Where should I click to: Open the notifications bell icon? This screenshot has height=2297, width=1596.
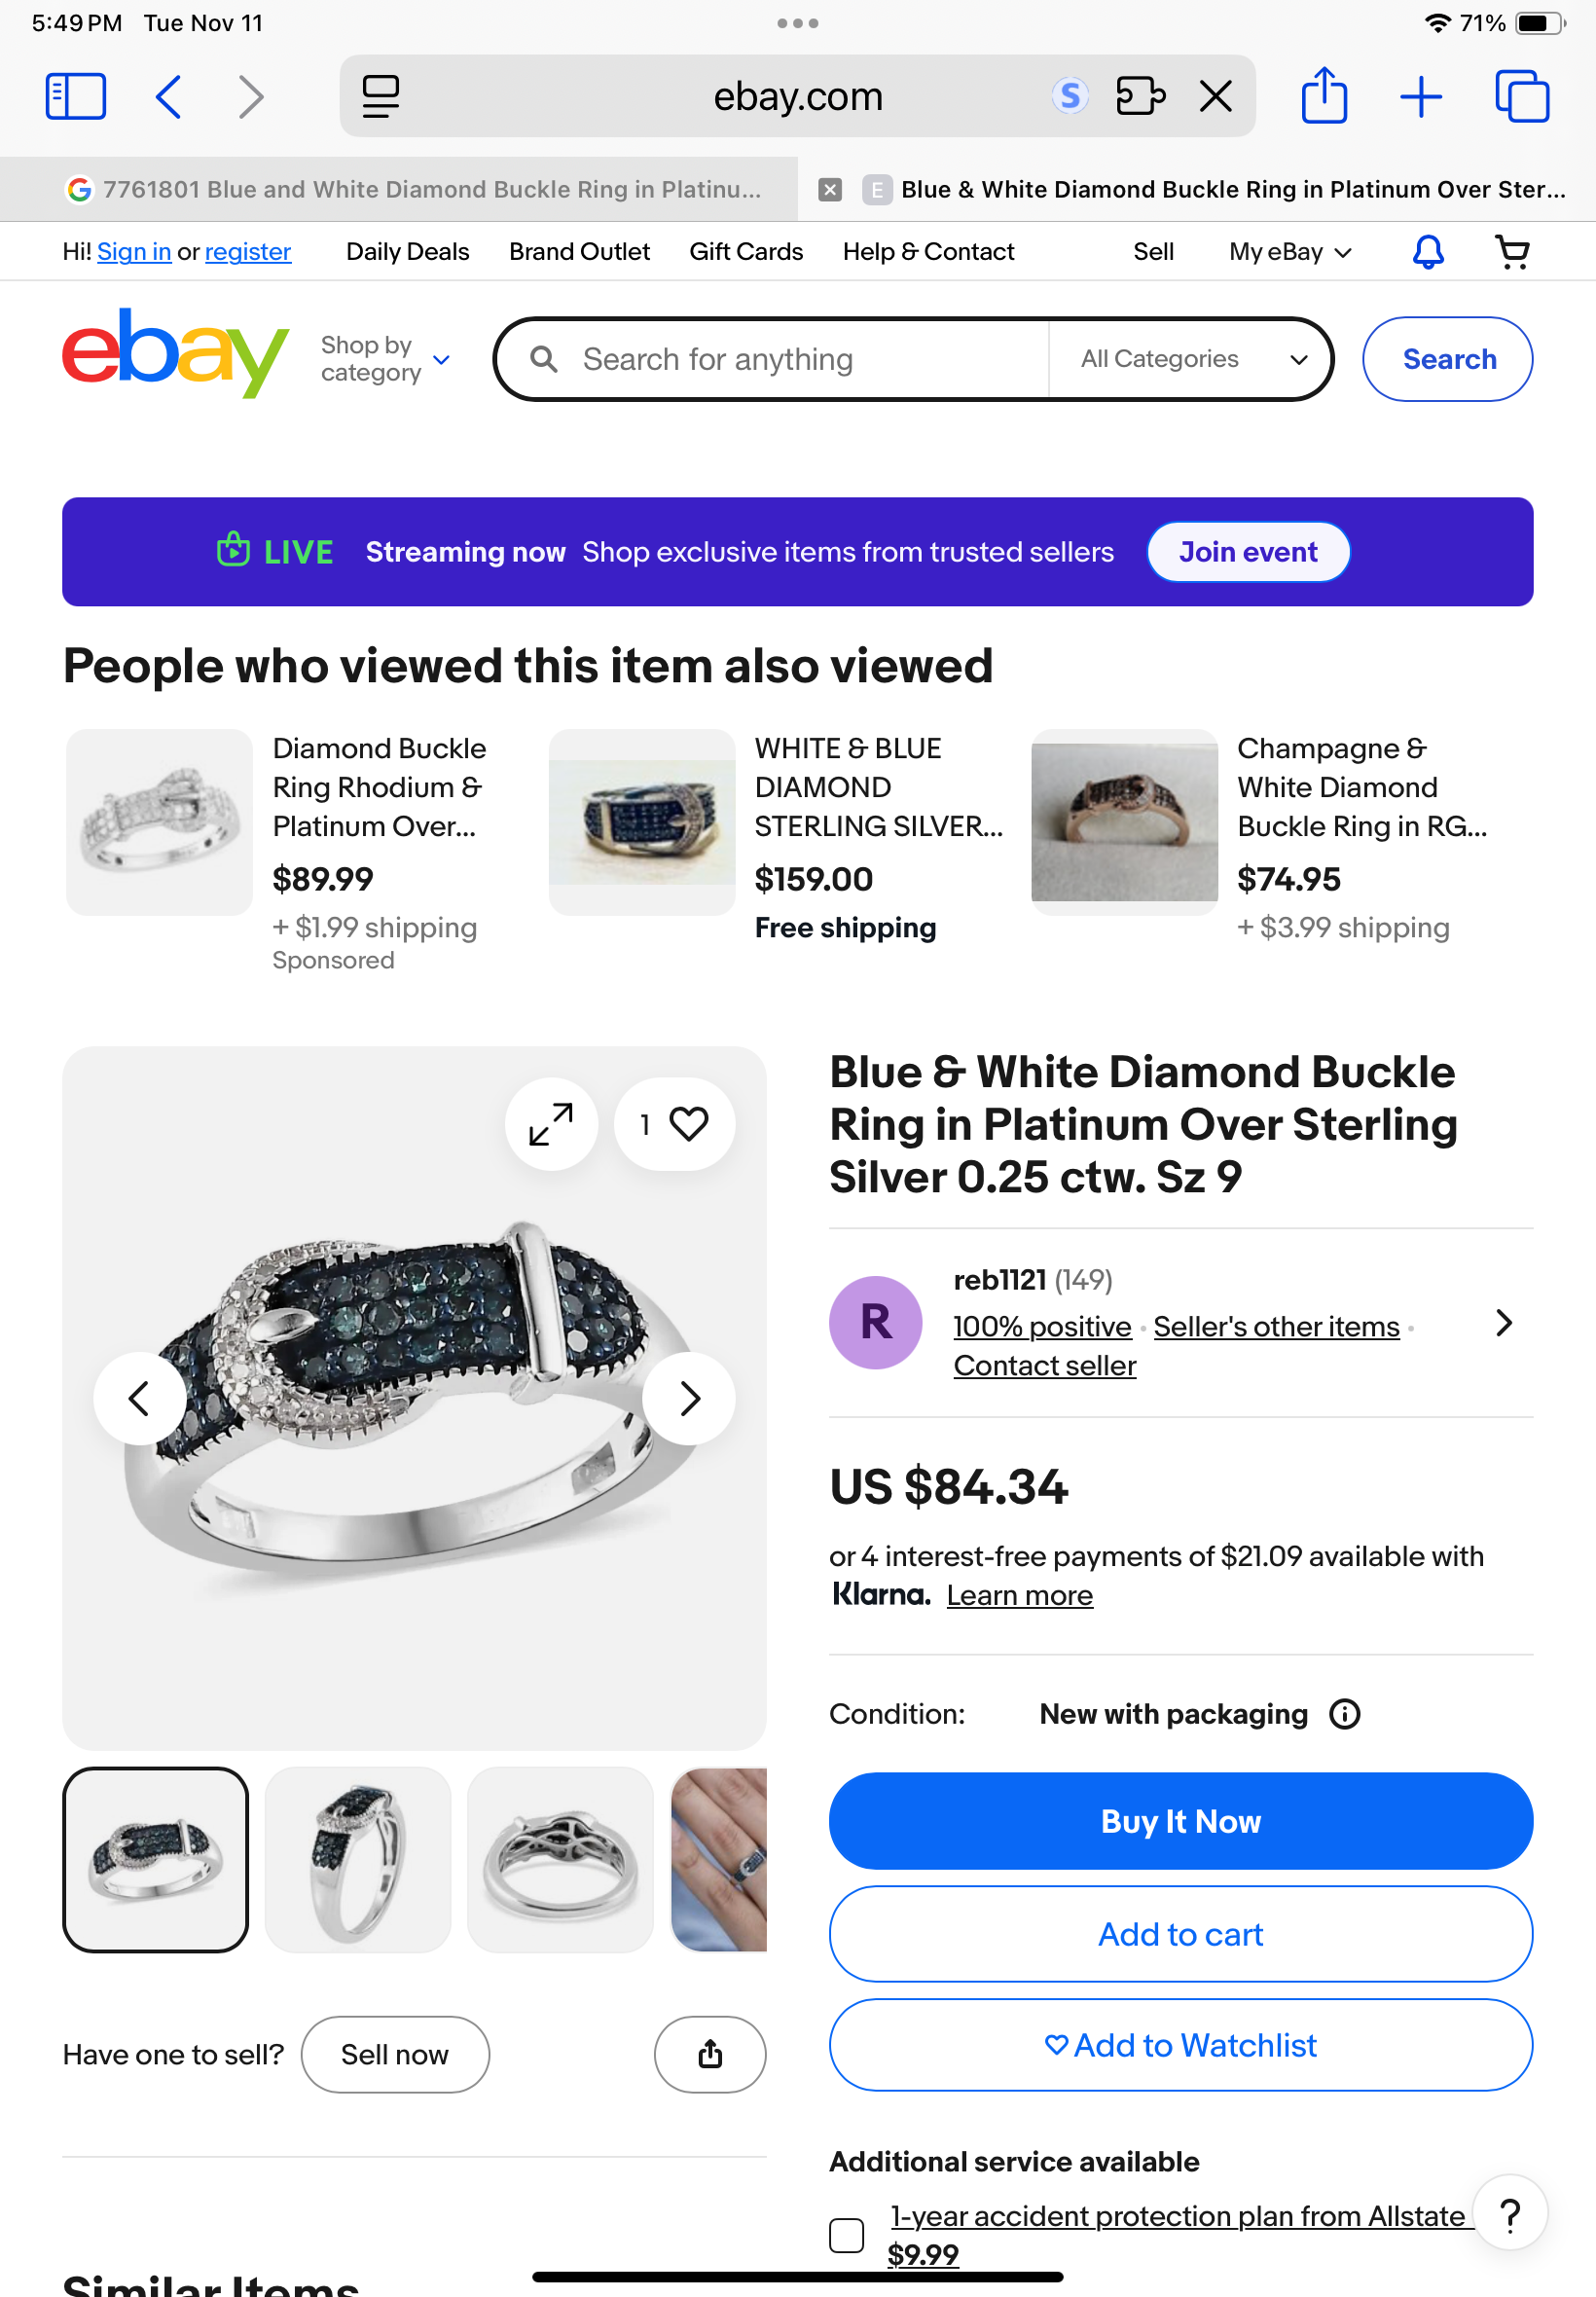click(1427, 252)
